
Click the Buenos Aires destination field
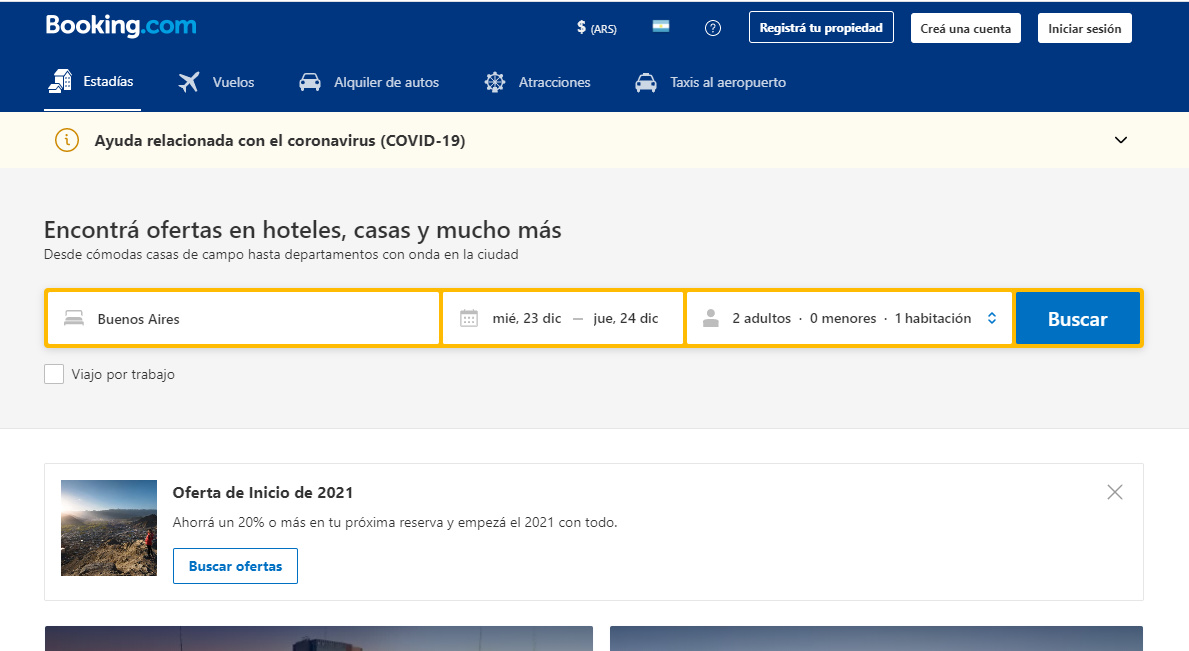(243, 318)
